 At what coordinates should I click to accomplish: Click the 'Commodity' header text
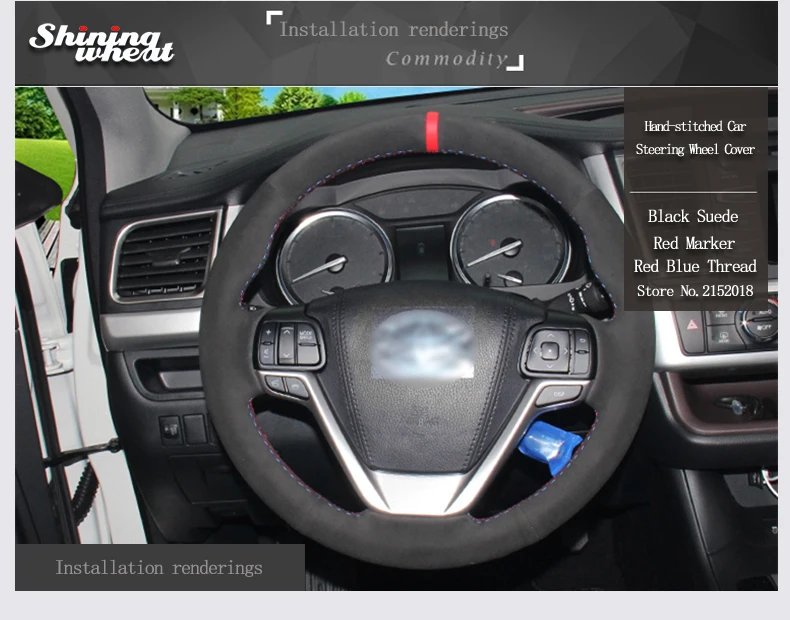click(x=446, y=59)
